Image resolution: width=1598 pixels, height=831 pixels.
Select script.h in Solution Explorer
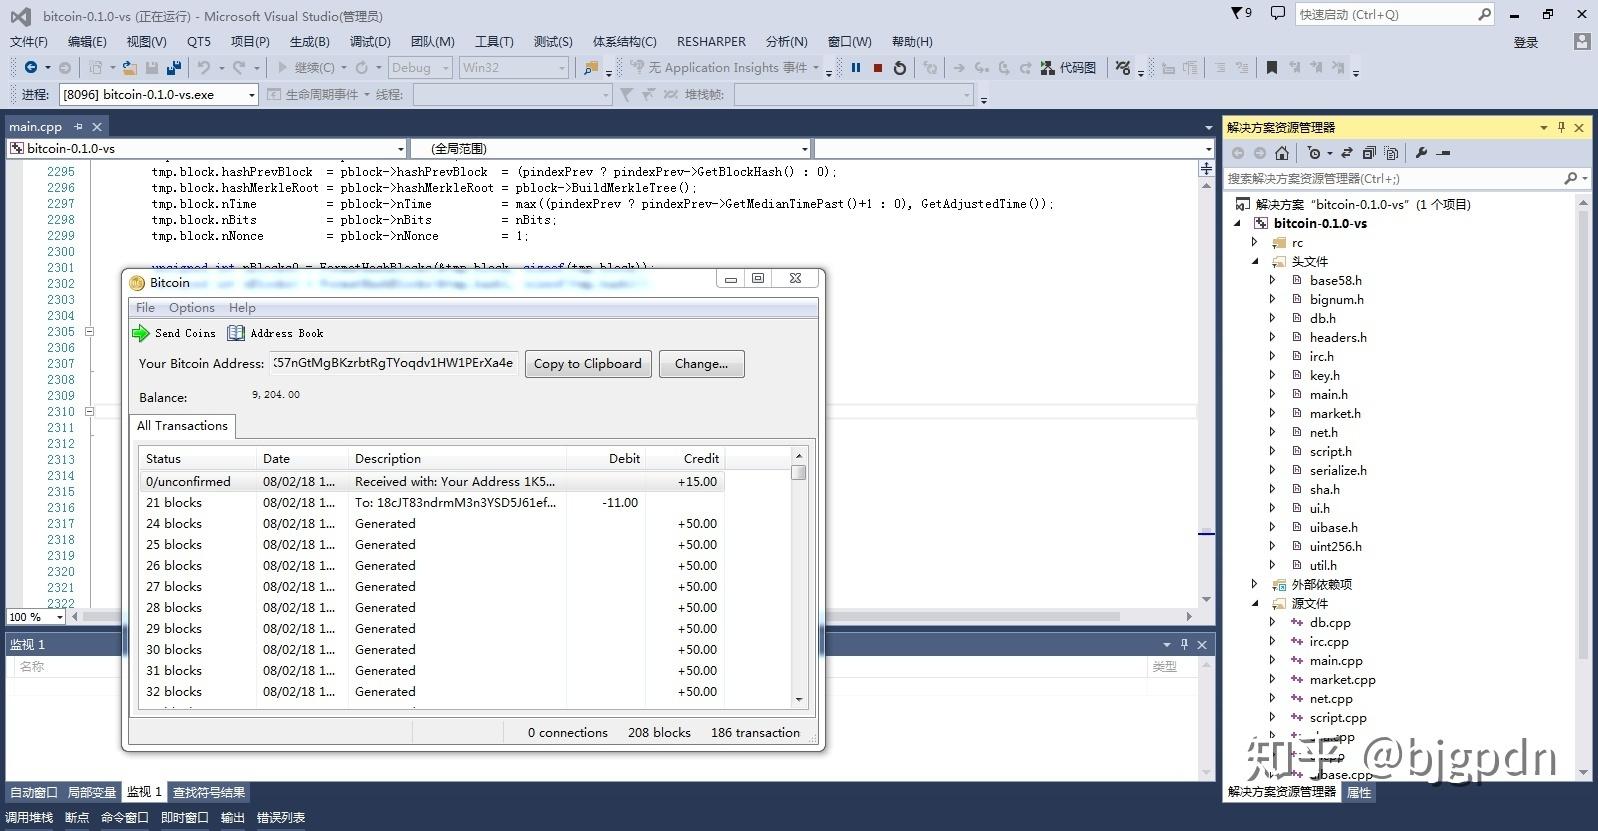[x=1330, y=451]
